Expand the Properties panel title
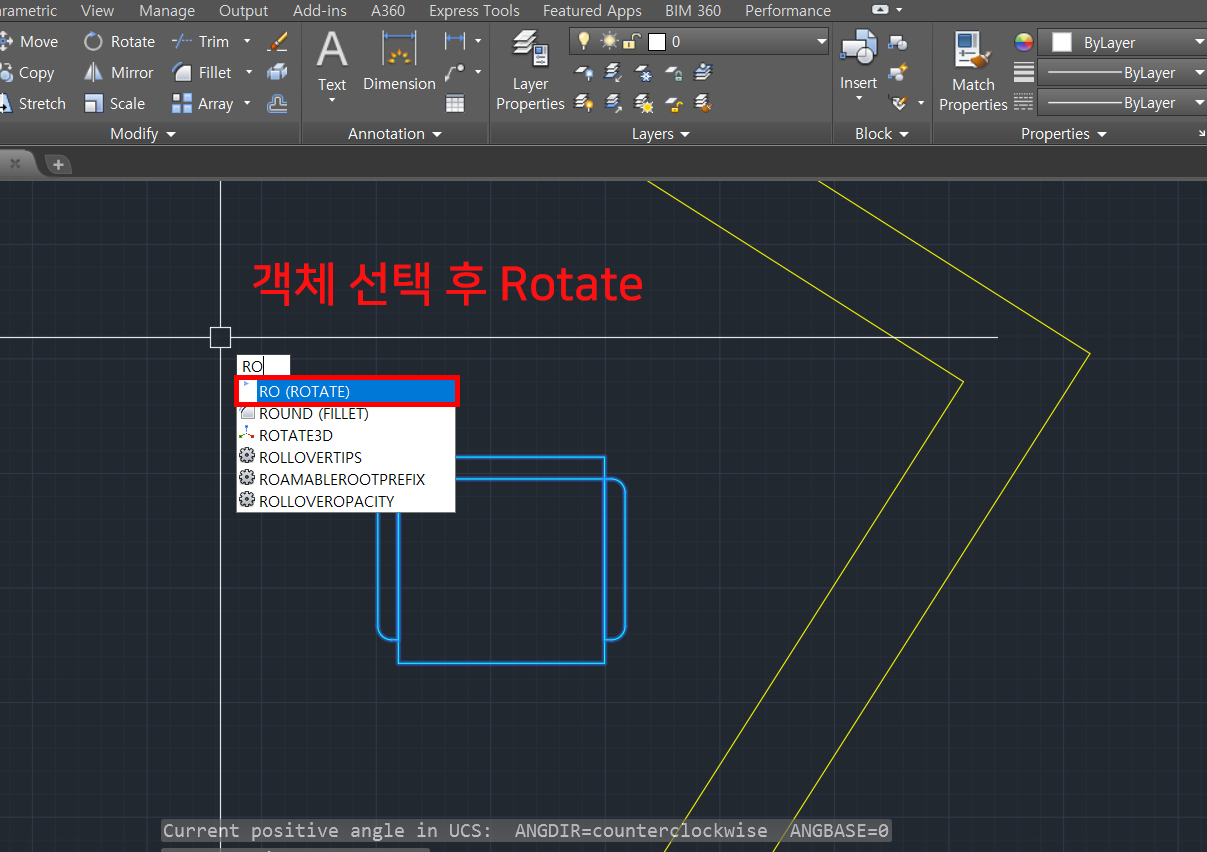This screenshot has width=1207, height=852. pos(1064,134)
